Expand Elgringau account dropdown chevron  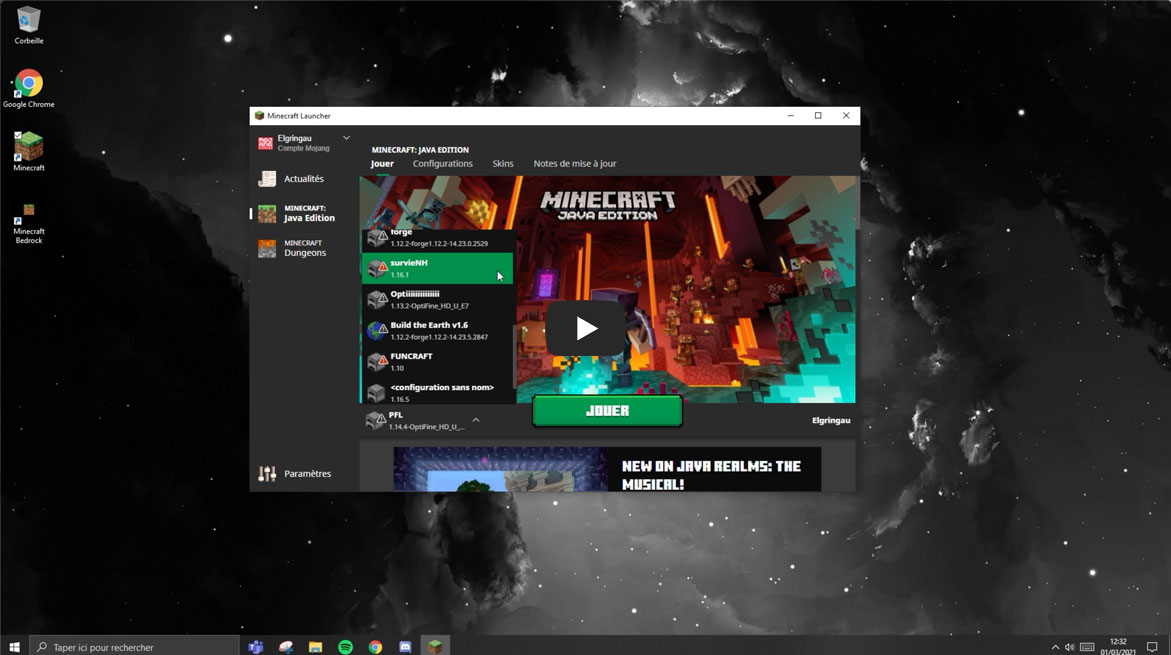pyautogui.click(x=347, y=138)
